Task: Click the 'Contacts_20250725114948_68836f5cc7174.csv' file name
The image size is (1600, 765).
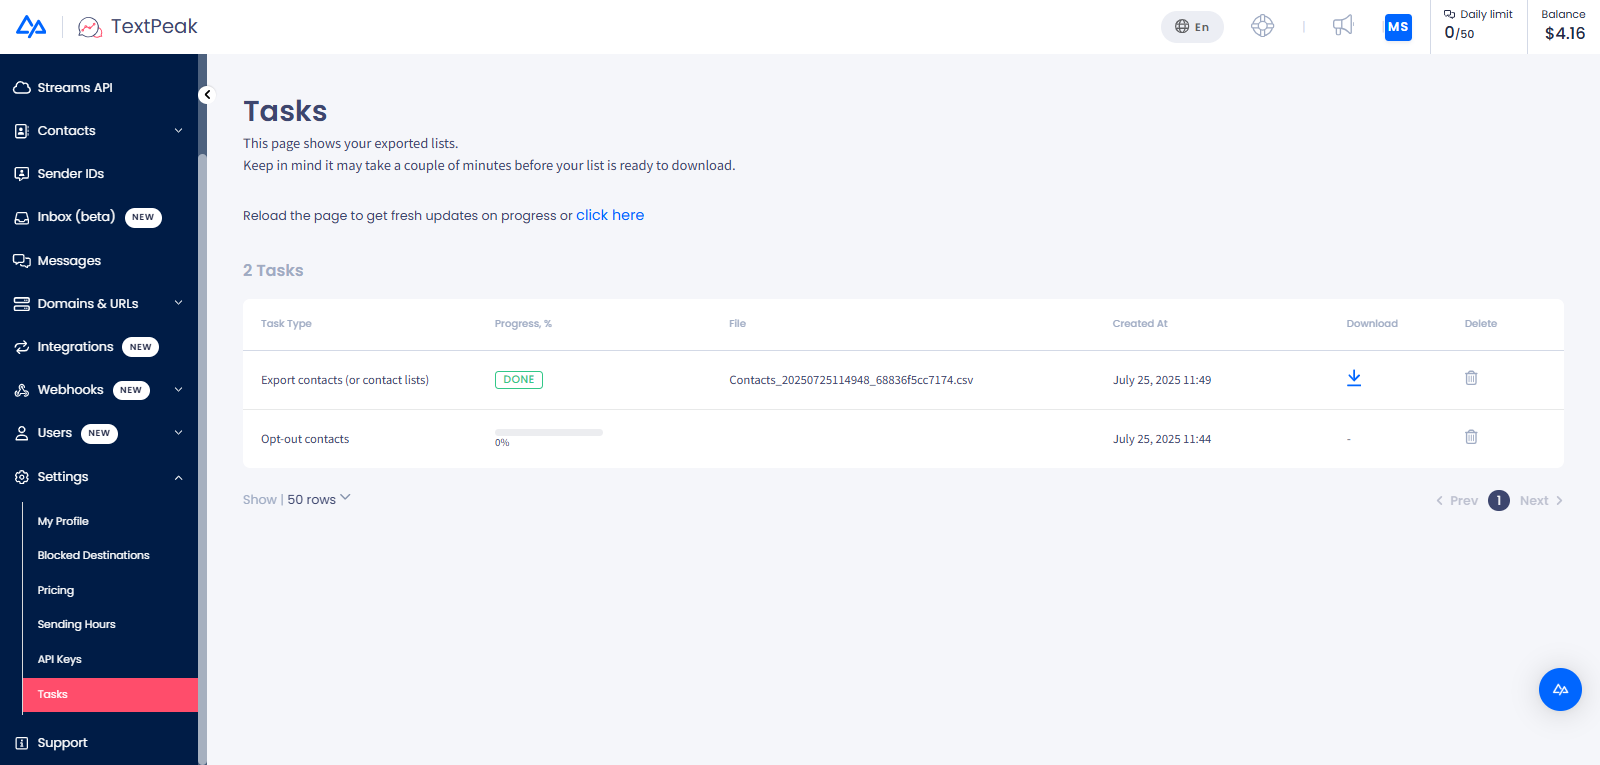Action: click(851, 380)
